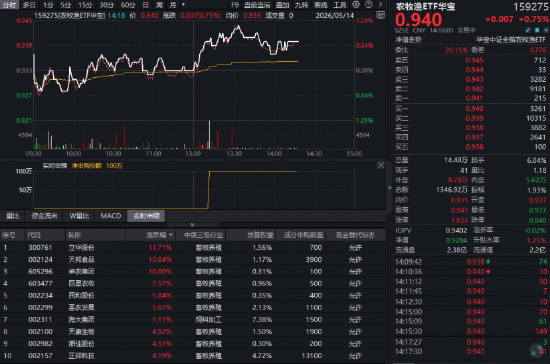
Task: Close the 实时申赎 sub-panel with the X
Action: [381, 165]
